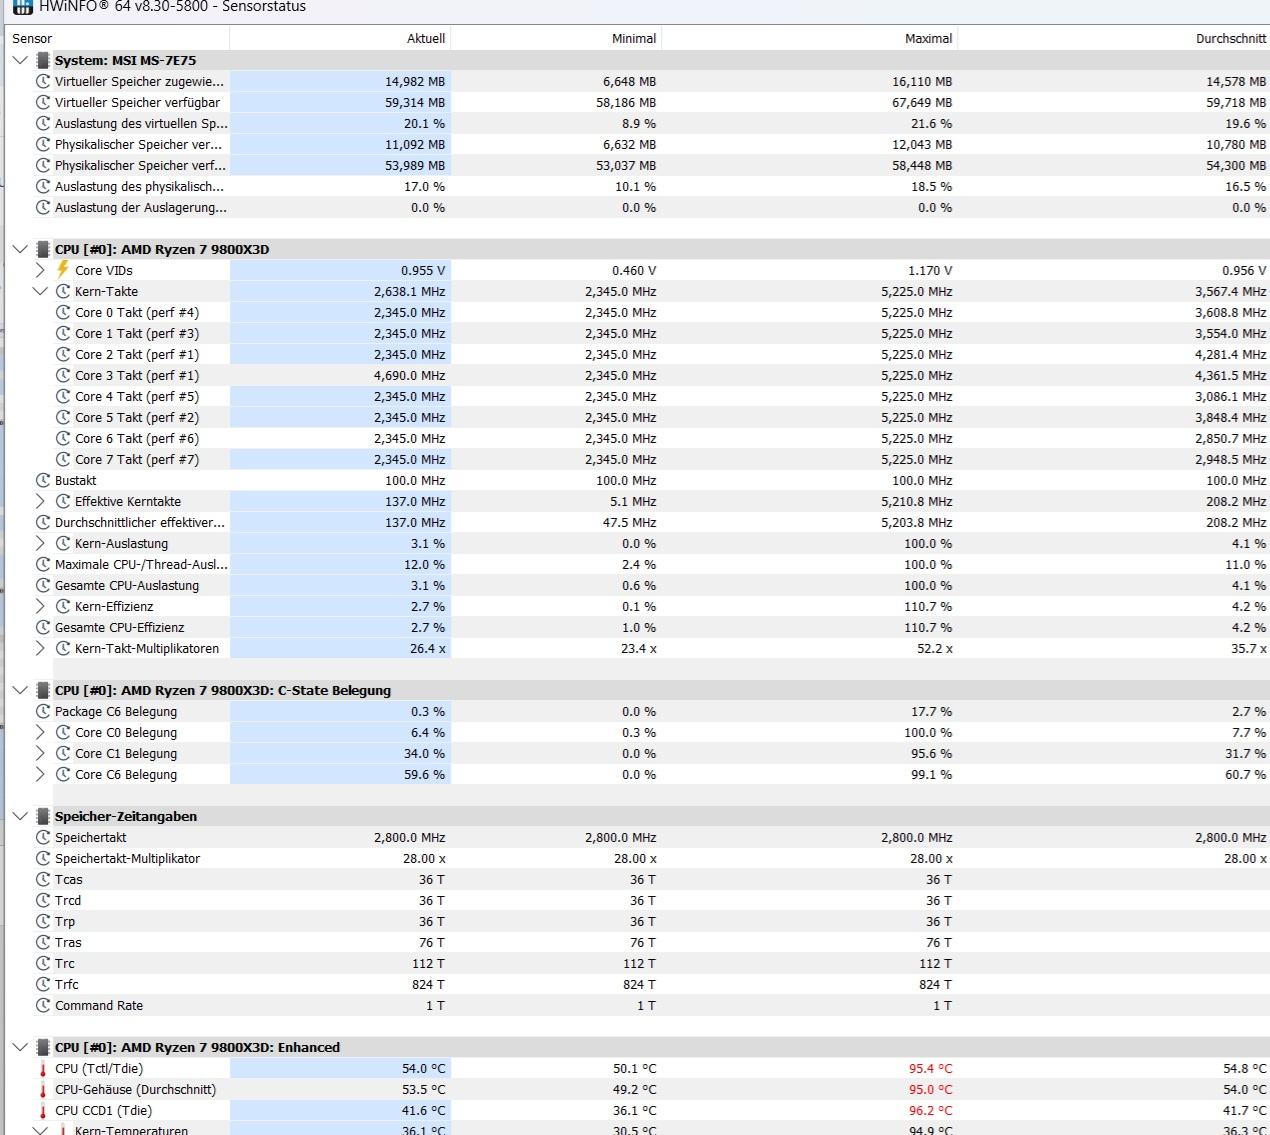The image size is (1270, 1135).
Task: Collapse the Kern-Takte subtree
Action: pyautogui.click(x=40, y=291)
